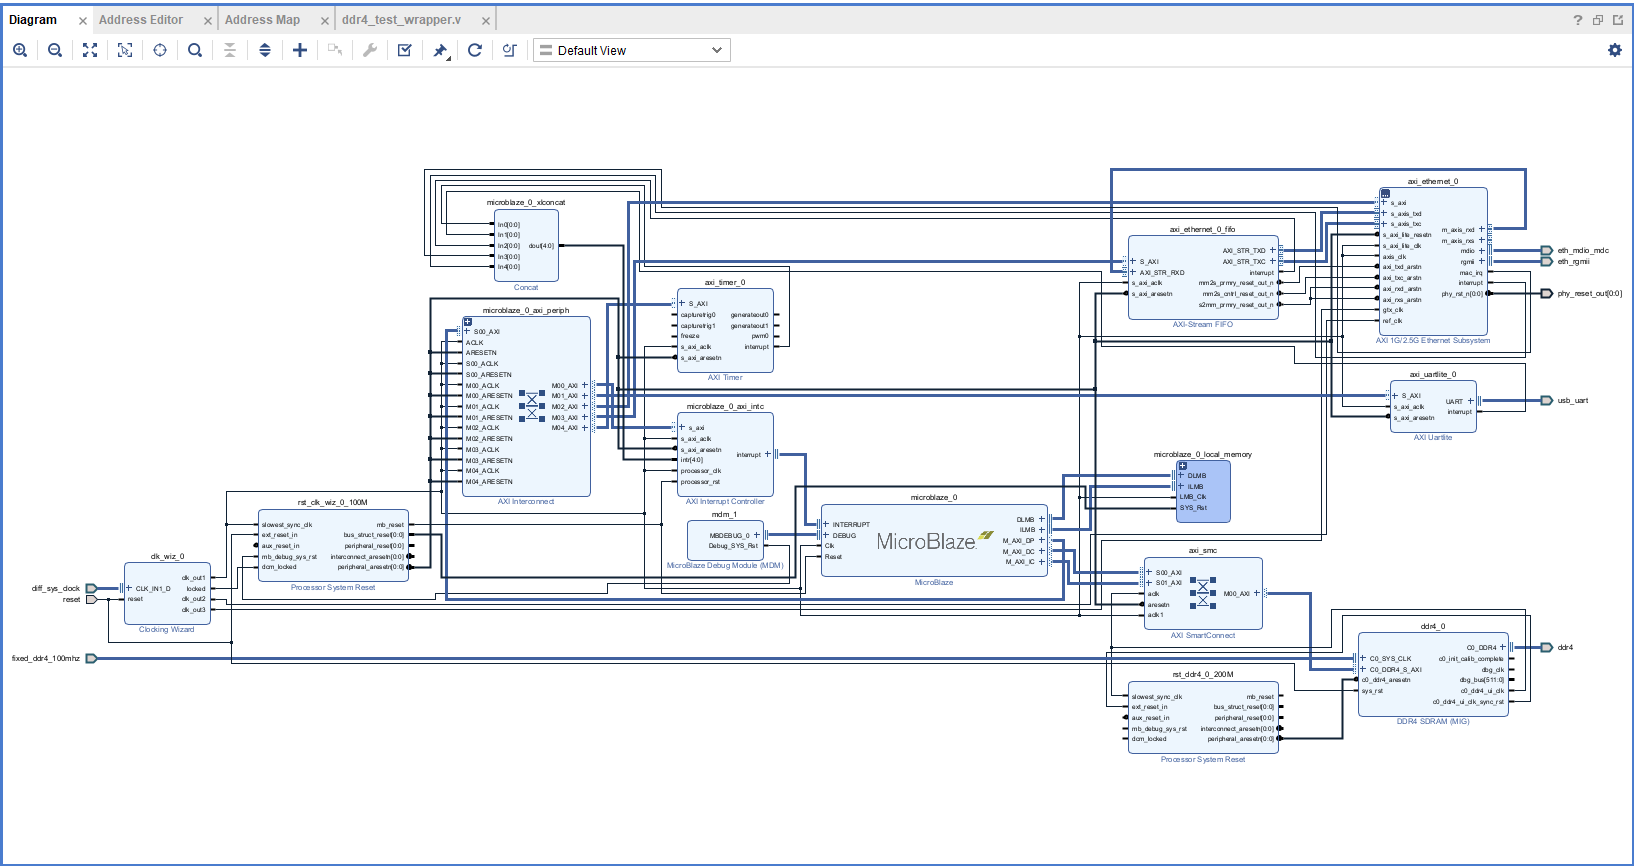Viewport: 1634px width, 866px height.
Task: Click the Zoom In magnifier icon
Action: coord(20,50)
